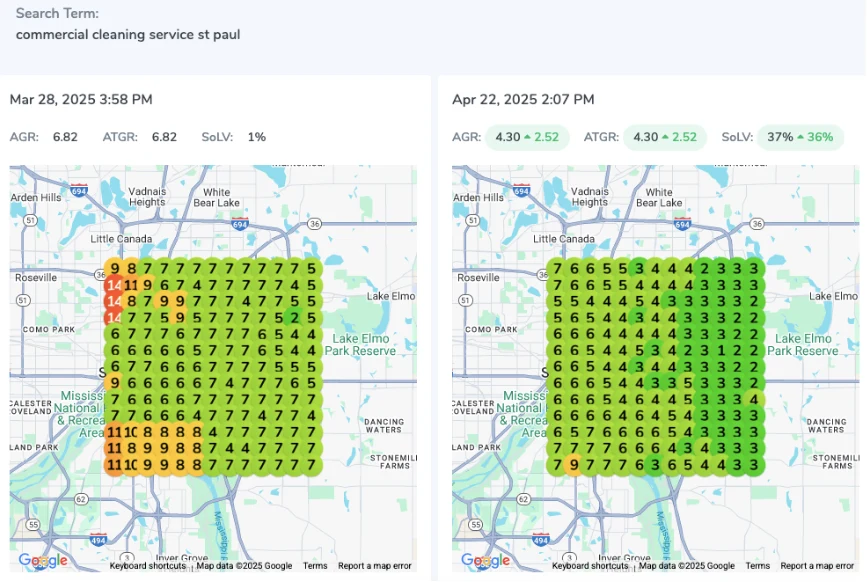Click the SoLV 37% improvement badge
The image size is (867, 582).
[x=799, y=137]
